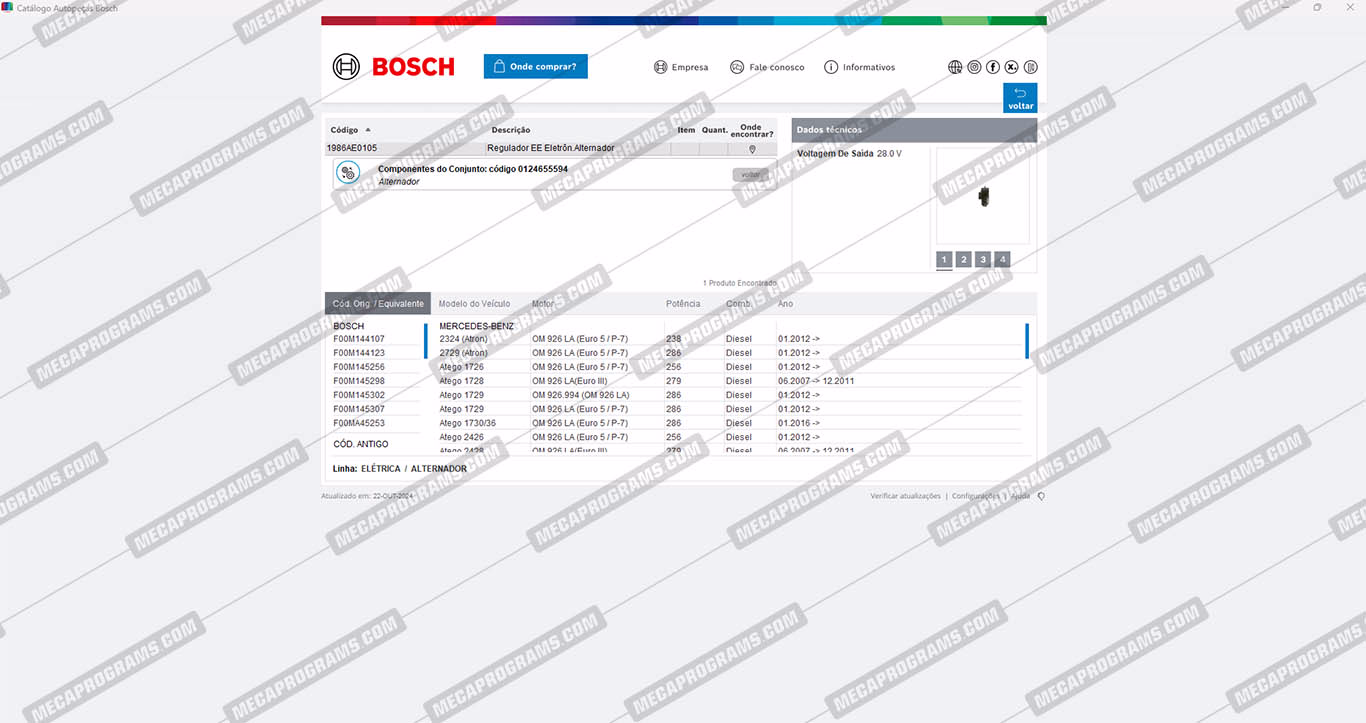Screen dimensions: 1366x723
Task: Show product image number 2
Action: tap(963, 260)
